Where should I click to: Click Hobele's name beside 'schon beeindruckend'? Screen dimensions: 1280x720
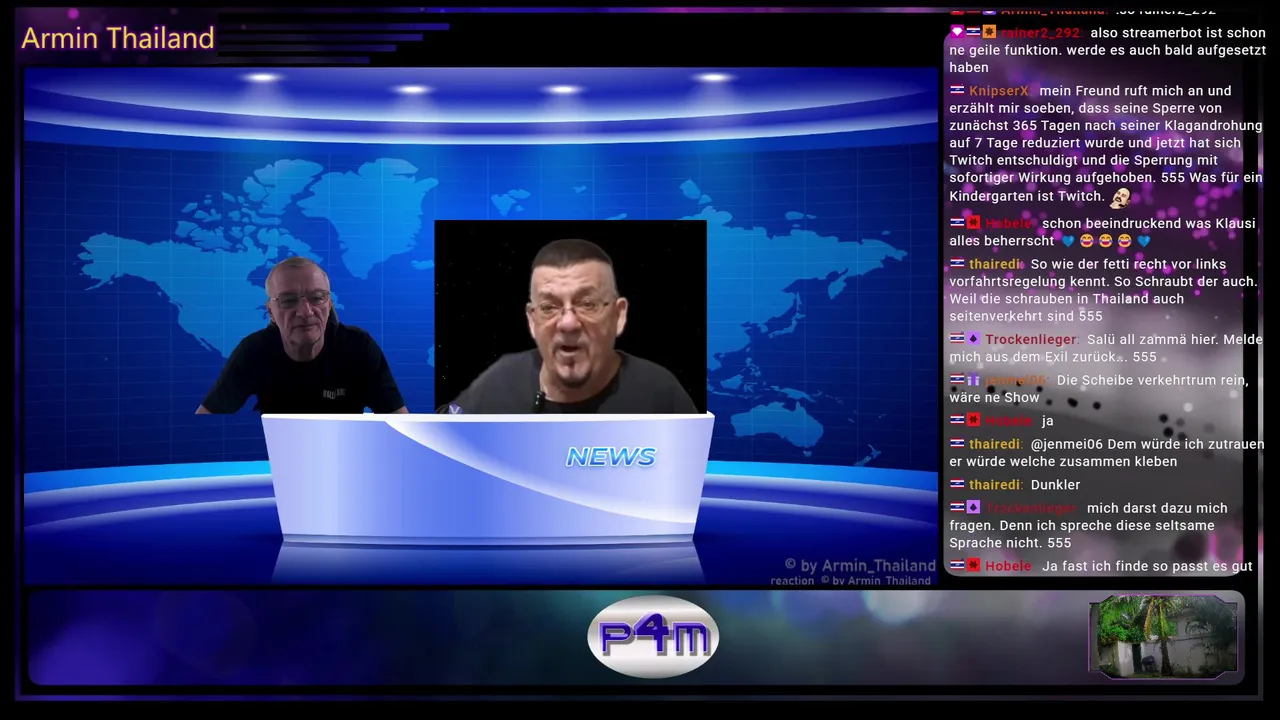click(x=1008, y=224)
